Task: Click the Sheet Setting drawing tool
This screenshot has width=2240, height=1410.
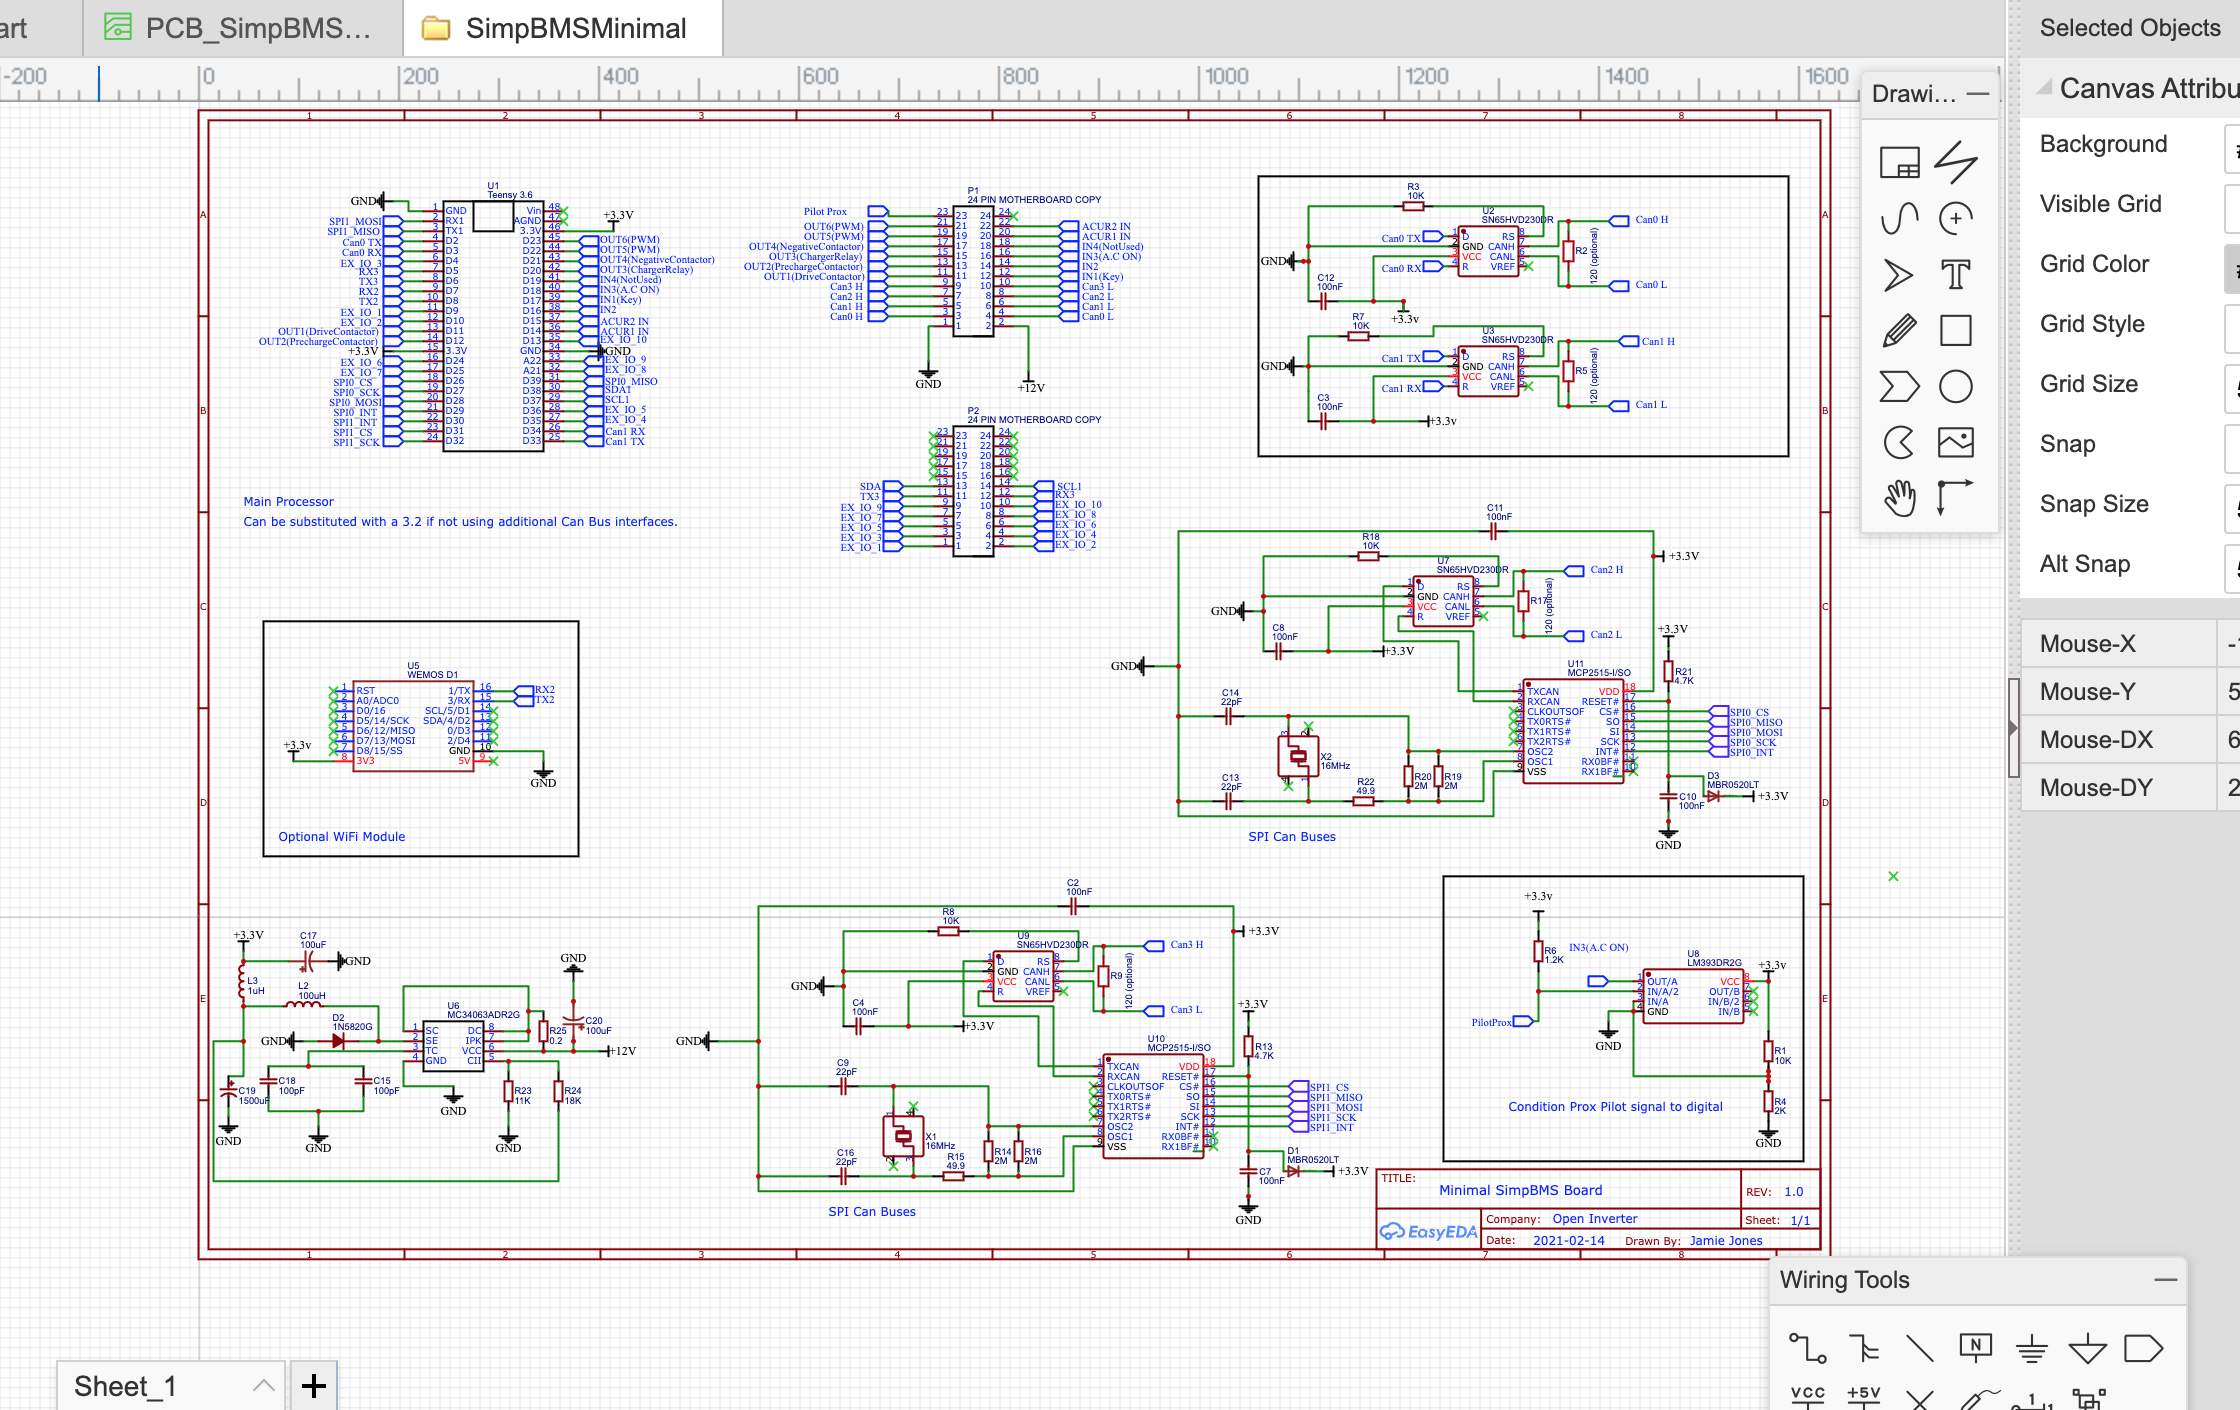Action: [x=1899, y=162]
